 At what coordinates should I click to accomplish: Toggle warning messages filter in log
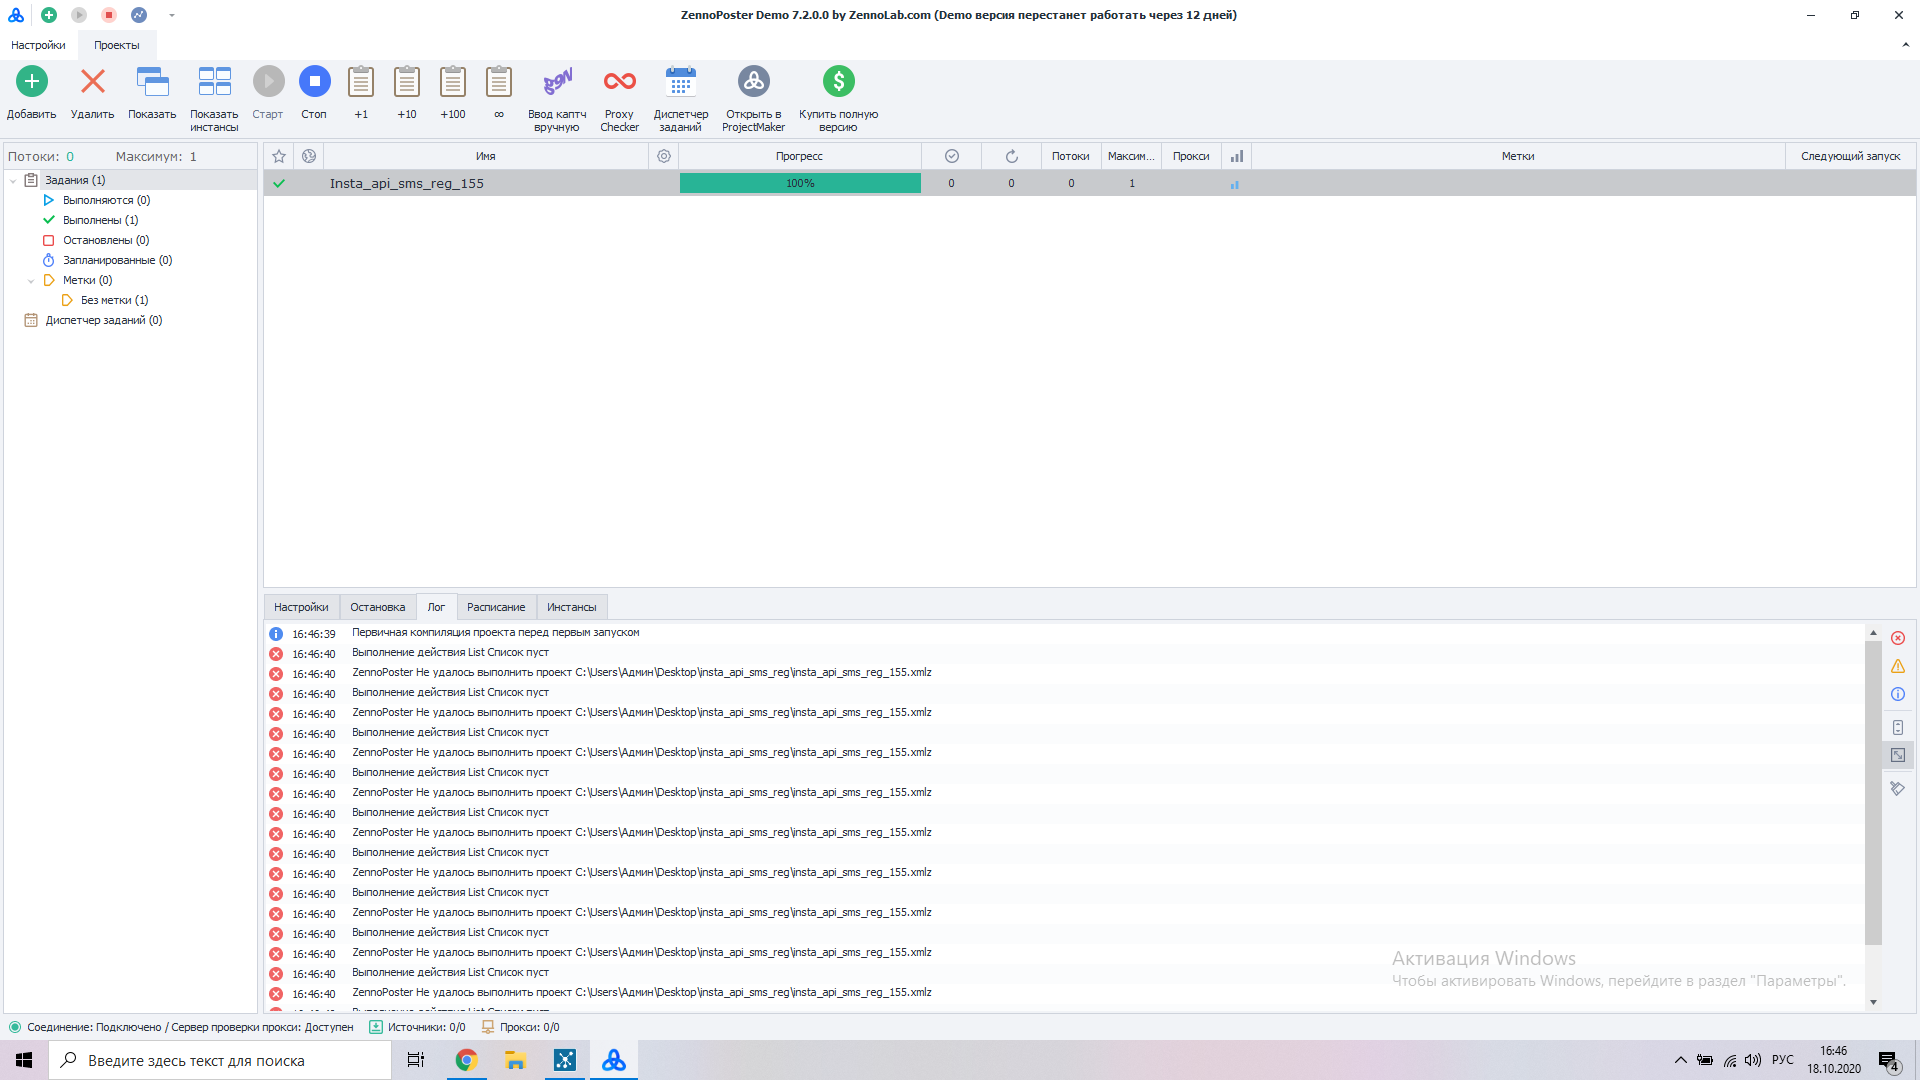(1898, 666)
